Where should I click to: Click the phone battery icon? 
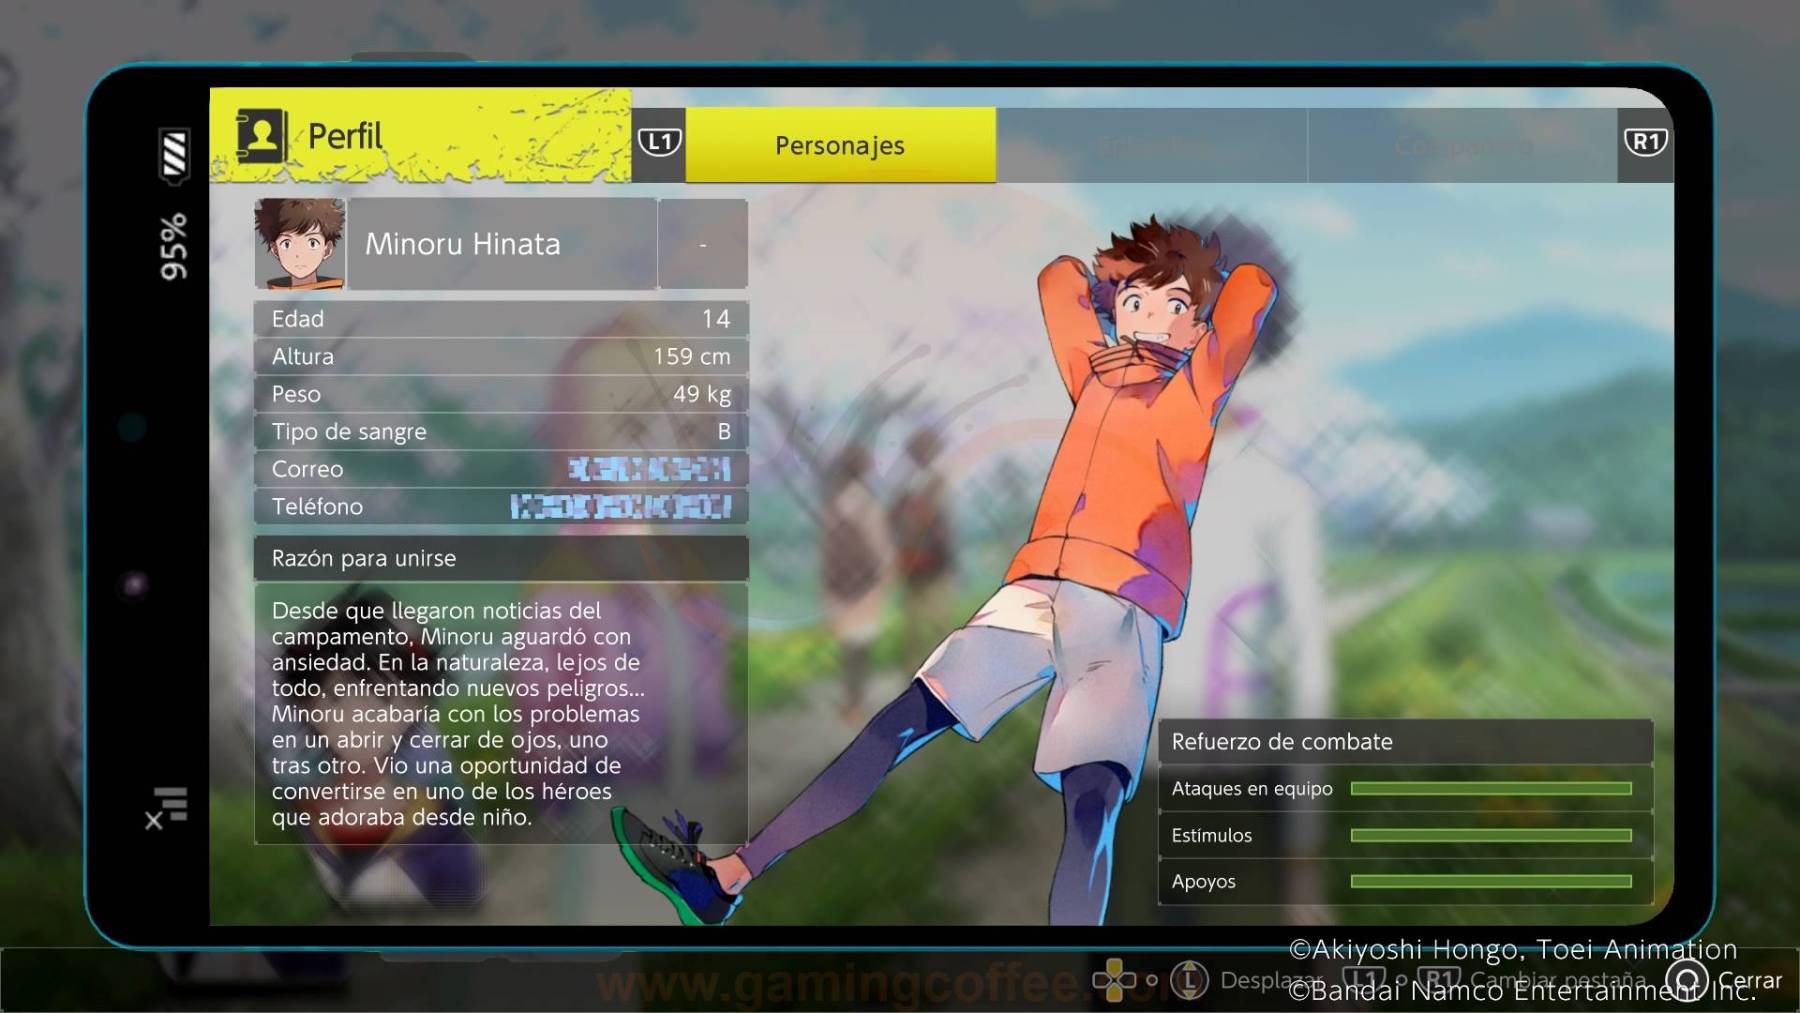click(x=174, y=154)
